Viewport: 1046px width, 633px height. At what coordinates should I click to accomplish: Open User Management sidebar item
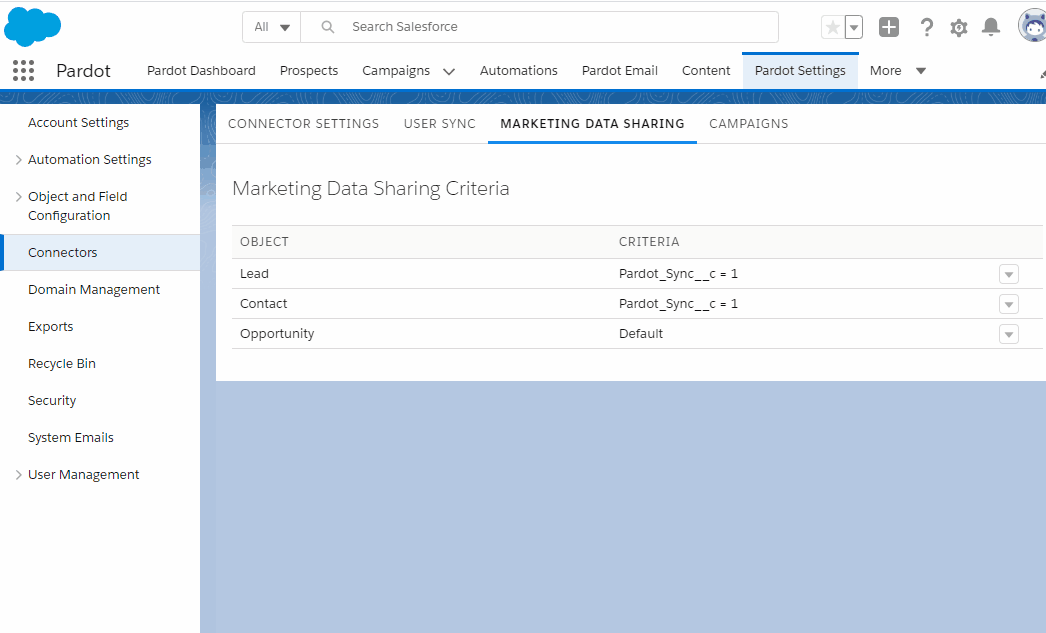(83, 475)
